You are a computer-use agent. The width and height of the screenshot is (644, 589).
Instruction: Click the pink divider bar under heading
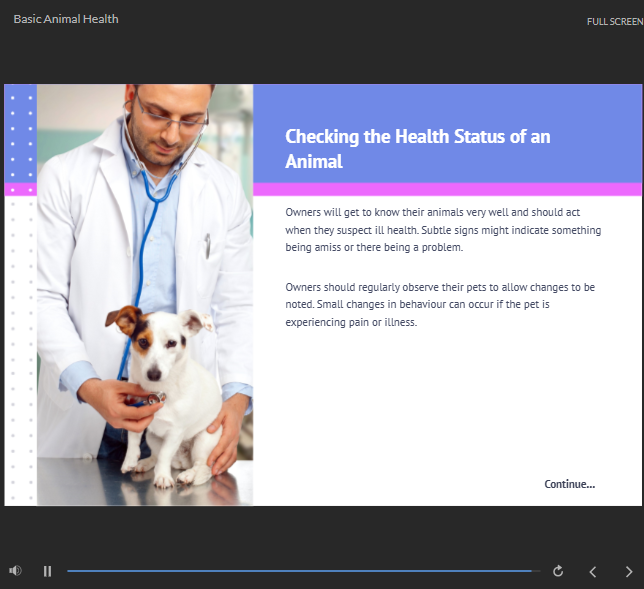(x=446, y=189)
